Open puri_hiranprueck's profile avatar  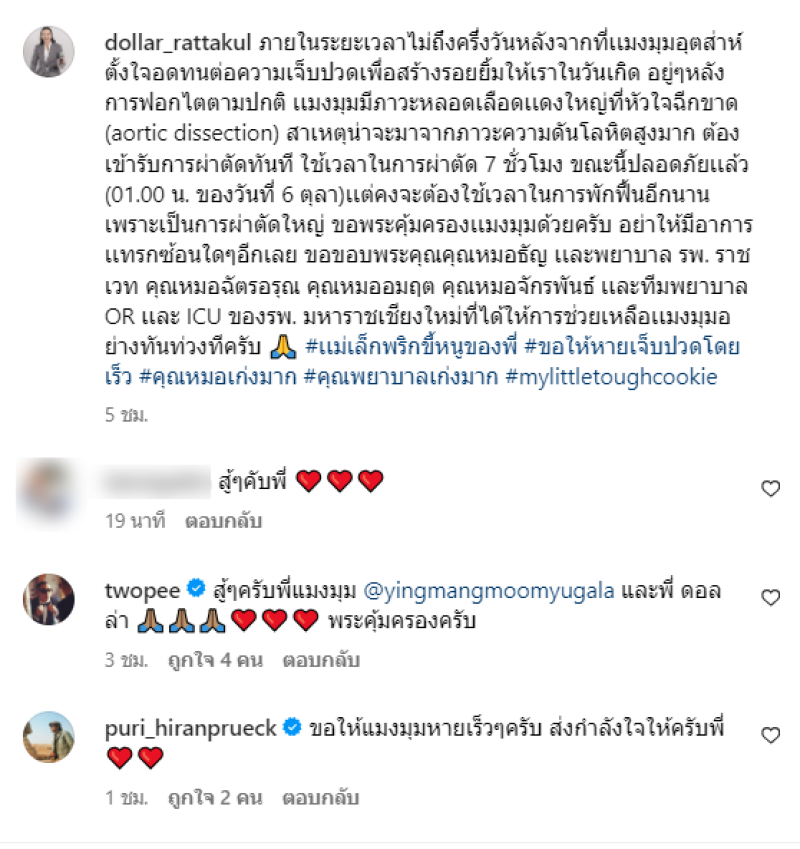coord(49,737)
